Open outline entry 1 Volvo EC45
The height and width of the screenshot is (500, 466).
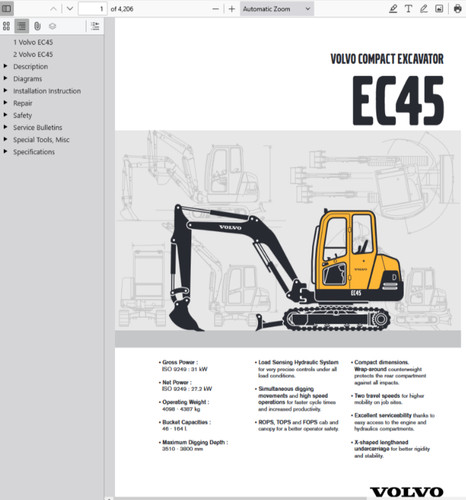33,42
